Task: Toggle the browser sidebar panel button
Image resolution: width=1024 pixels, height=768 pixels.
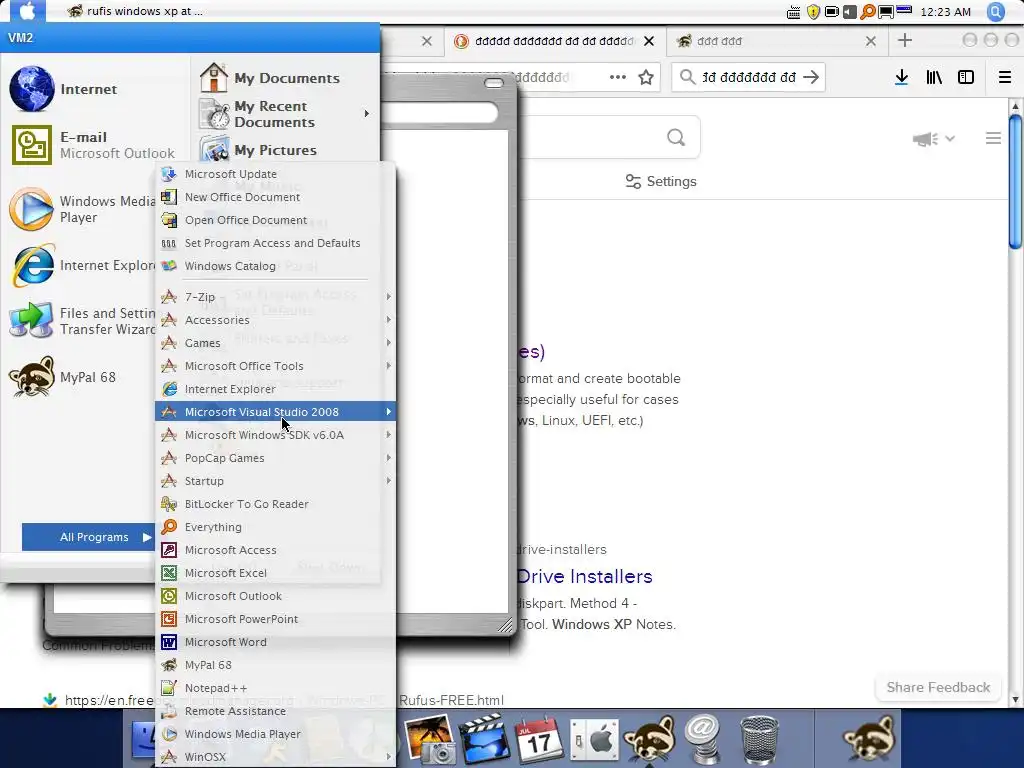Action: click(x=966, y=77)
